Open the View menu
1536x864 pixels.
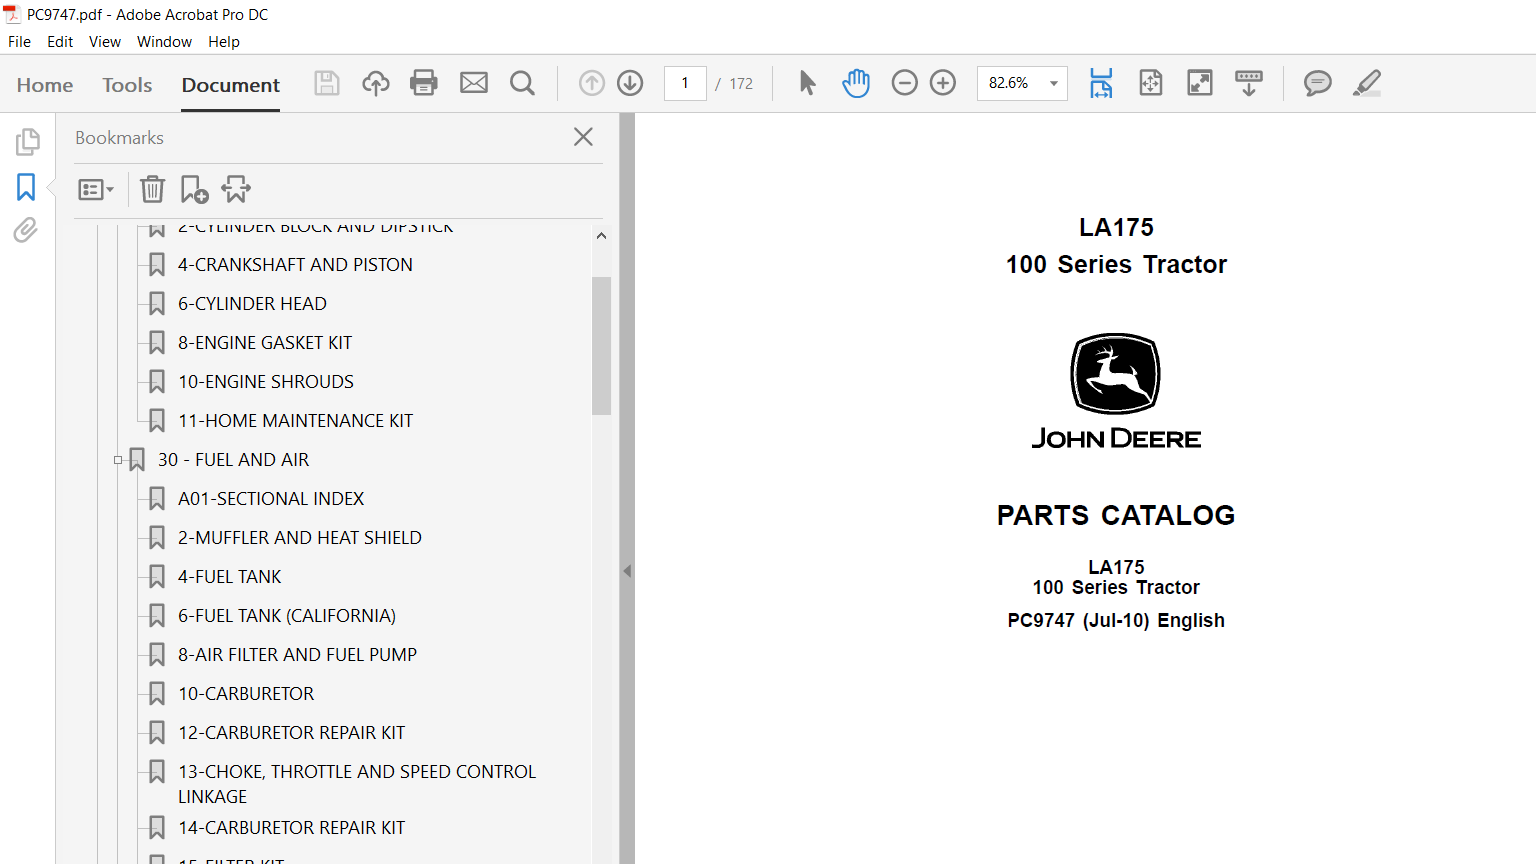105,42
